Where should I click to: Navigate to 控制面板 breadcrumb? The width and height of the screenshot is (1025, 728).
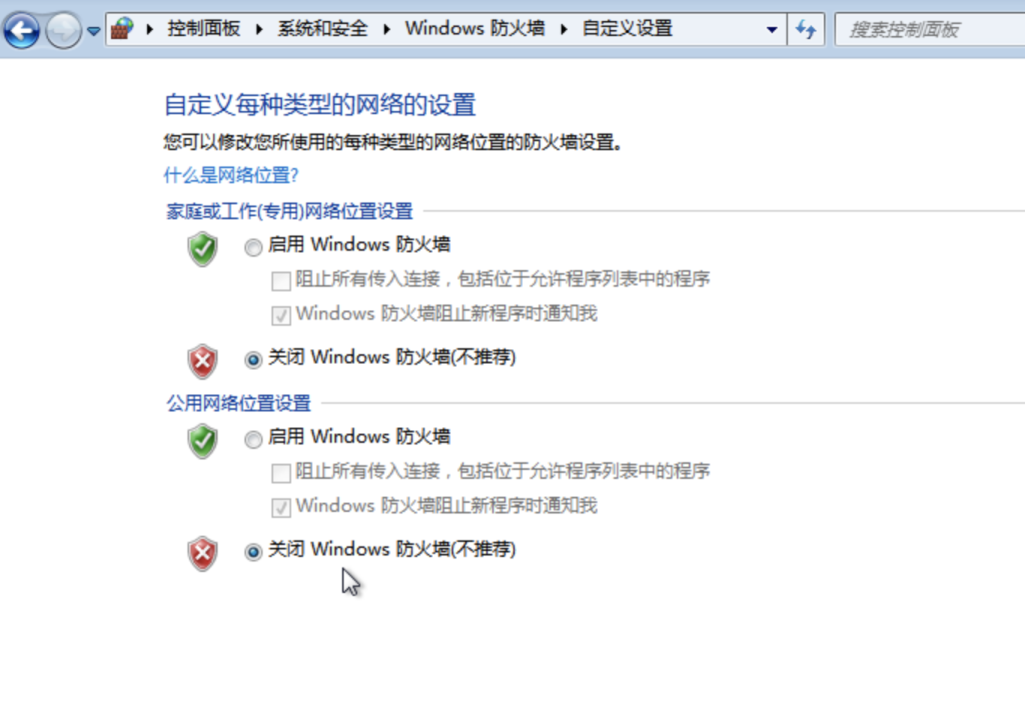[x=203, y=29]
